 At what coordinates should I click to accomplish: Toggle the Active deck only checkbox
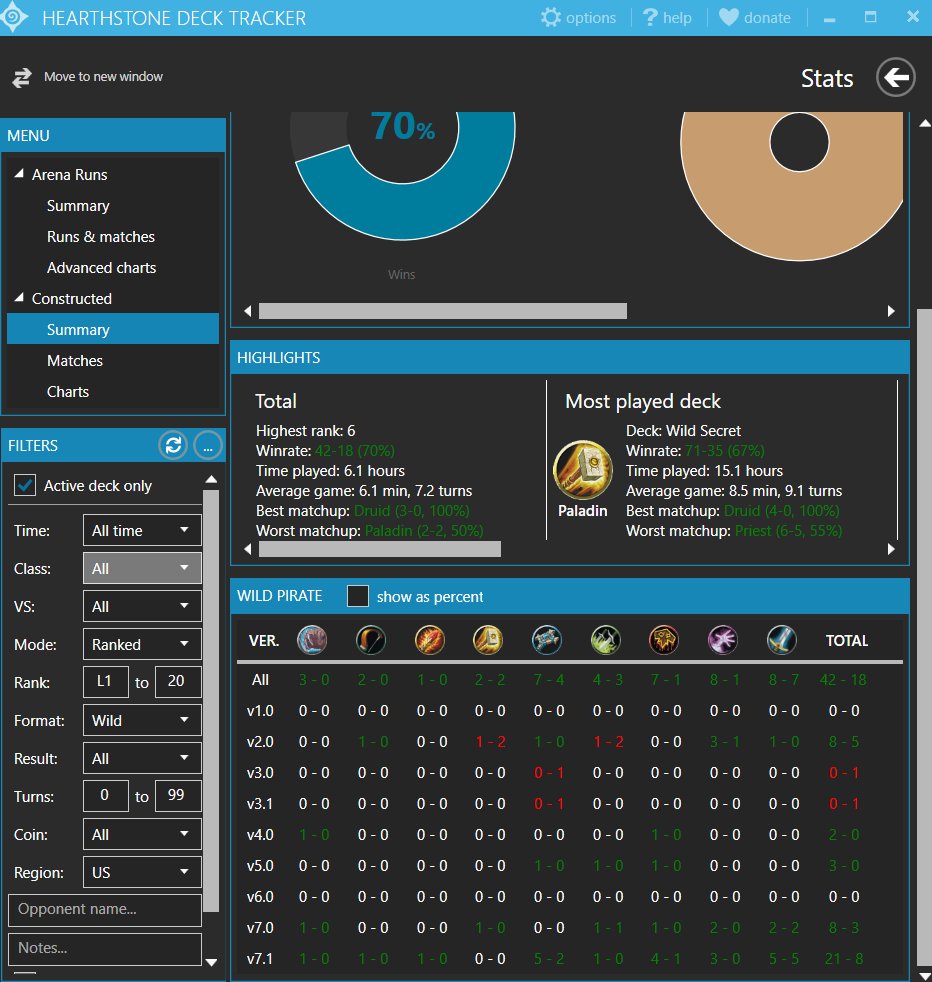[x=25, y=485]
